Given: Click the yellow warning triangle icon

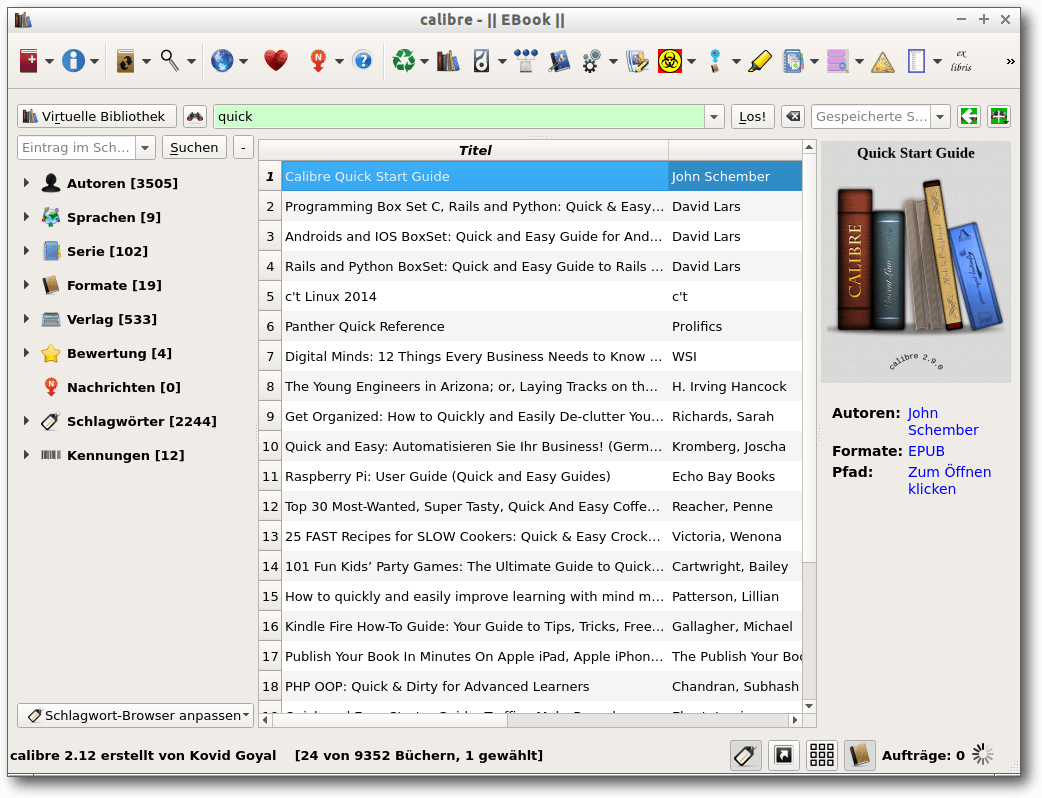Looking at the screenshot, I should click(x=883, y=62).
